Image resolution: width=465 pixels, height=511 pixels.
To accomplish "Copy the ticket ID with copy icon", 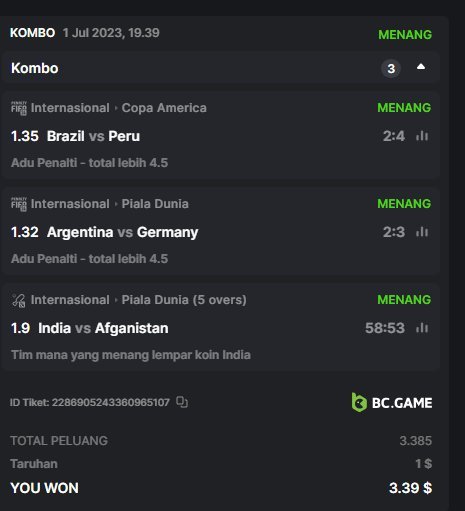I will pos(182,402).
